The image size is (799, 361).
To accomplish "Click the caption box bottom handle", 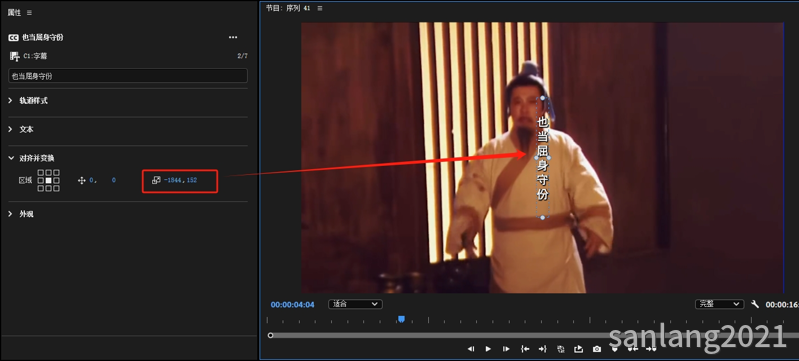I will [x=543, y=218].
